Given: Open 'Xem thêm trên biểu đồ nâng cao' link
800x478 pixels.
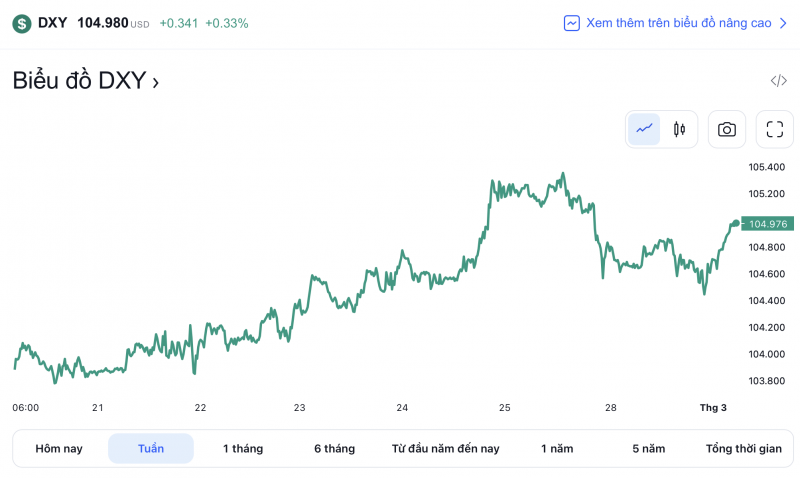Looking at the screenshot, I should (x=678, y=23).
